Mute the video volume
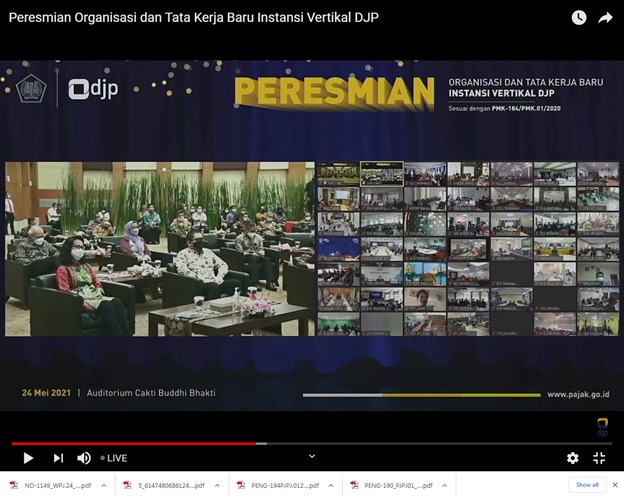This screenshot has height=499, width=624. pos(84,458)
